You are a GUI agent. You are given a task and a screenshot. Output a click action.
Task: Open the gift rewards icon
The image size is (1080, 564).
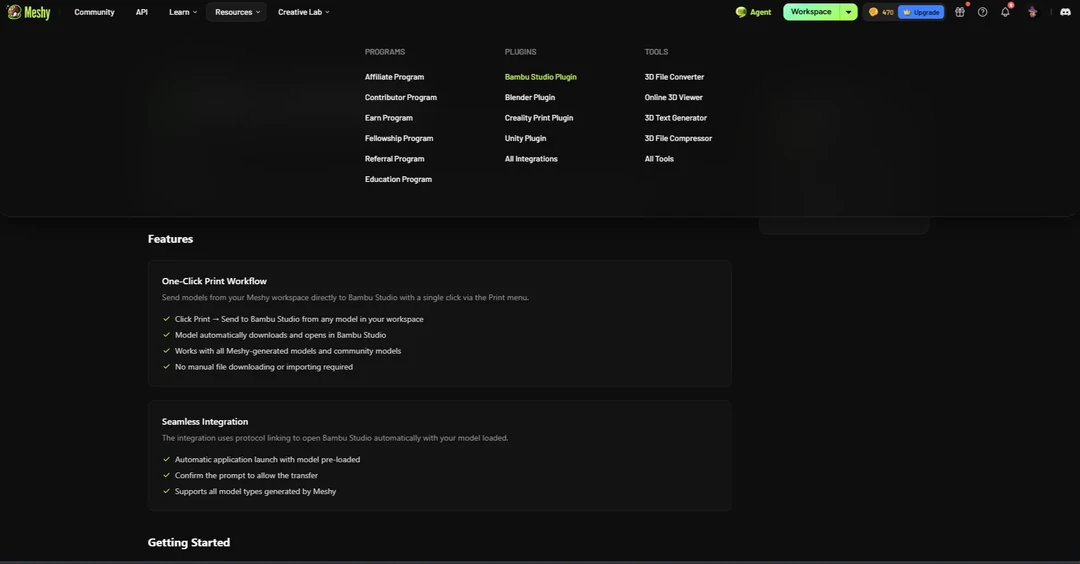(x=959, y=12)
